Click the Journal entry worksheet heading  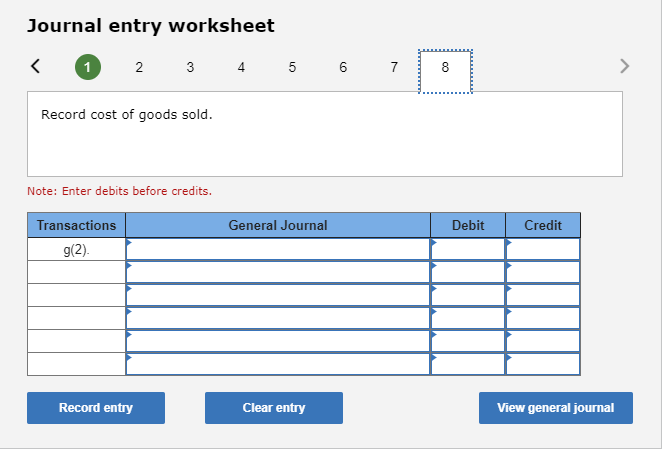pos(151,26)
